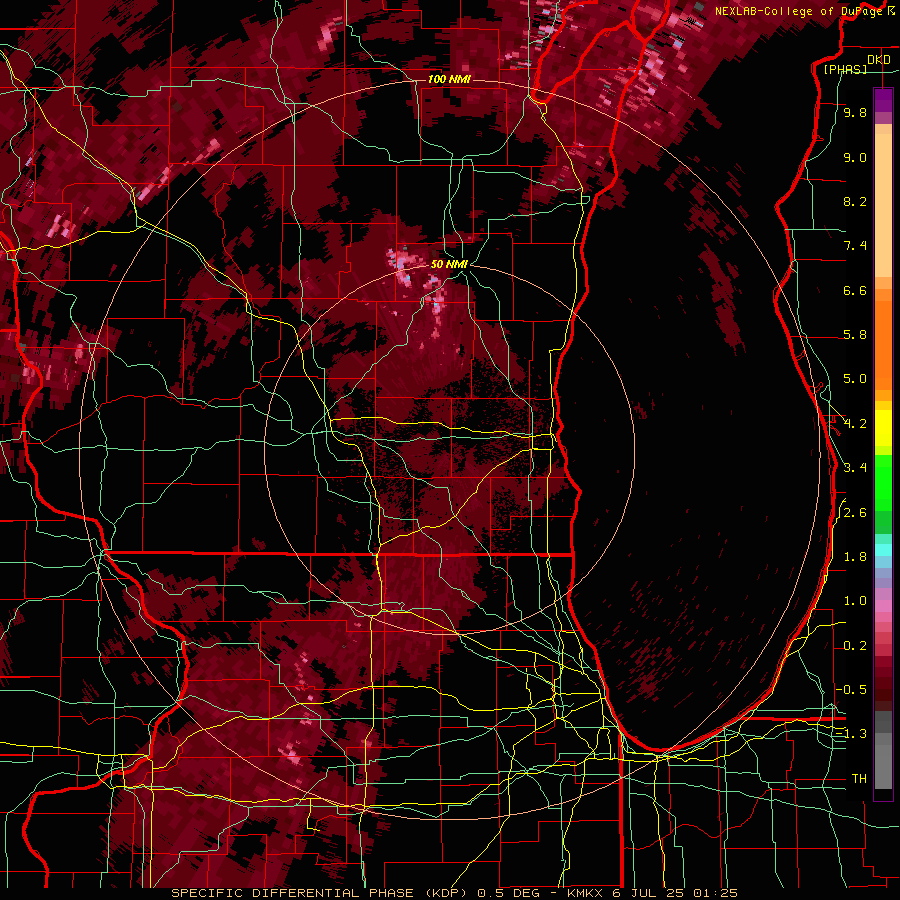This screenshot has height=900, width=900.
Task: Pick the green segment of the color bar
Action: (x=883, y=482)
